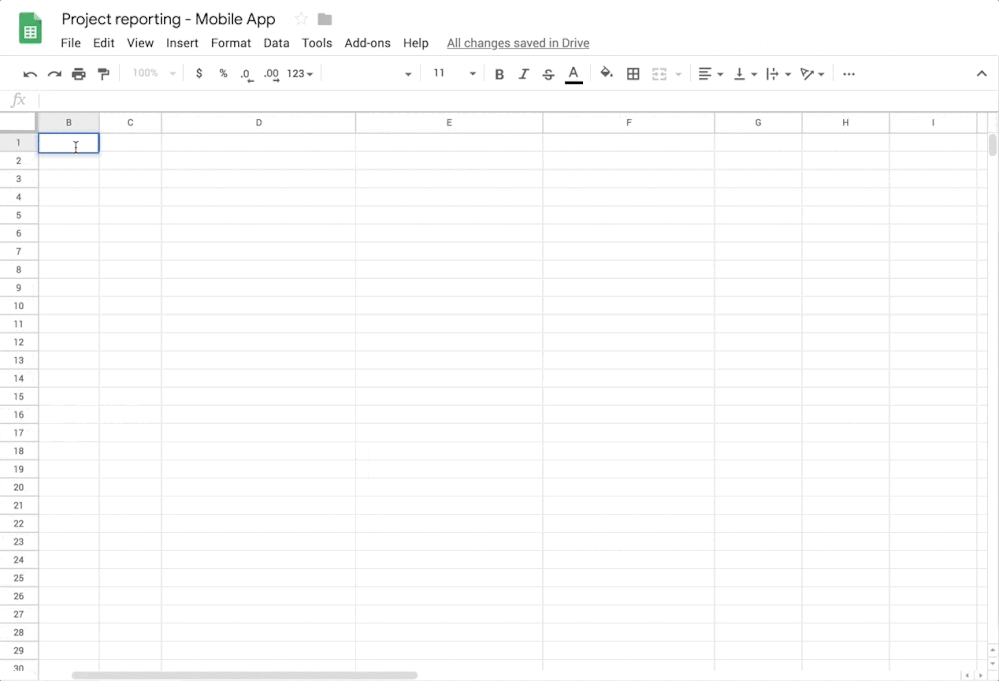
Task: Open the 123 number format dropdown
Action: [x=299, y=74]
